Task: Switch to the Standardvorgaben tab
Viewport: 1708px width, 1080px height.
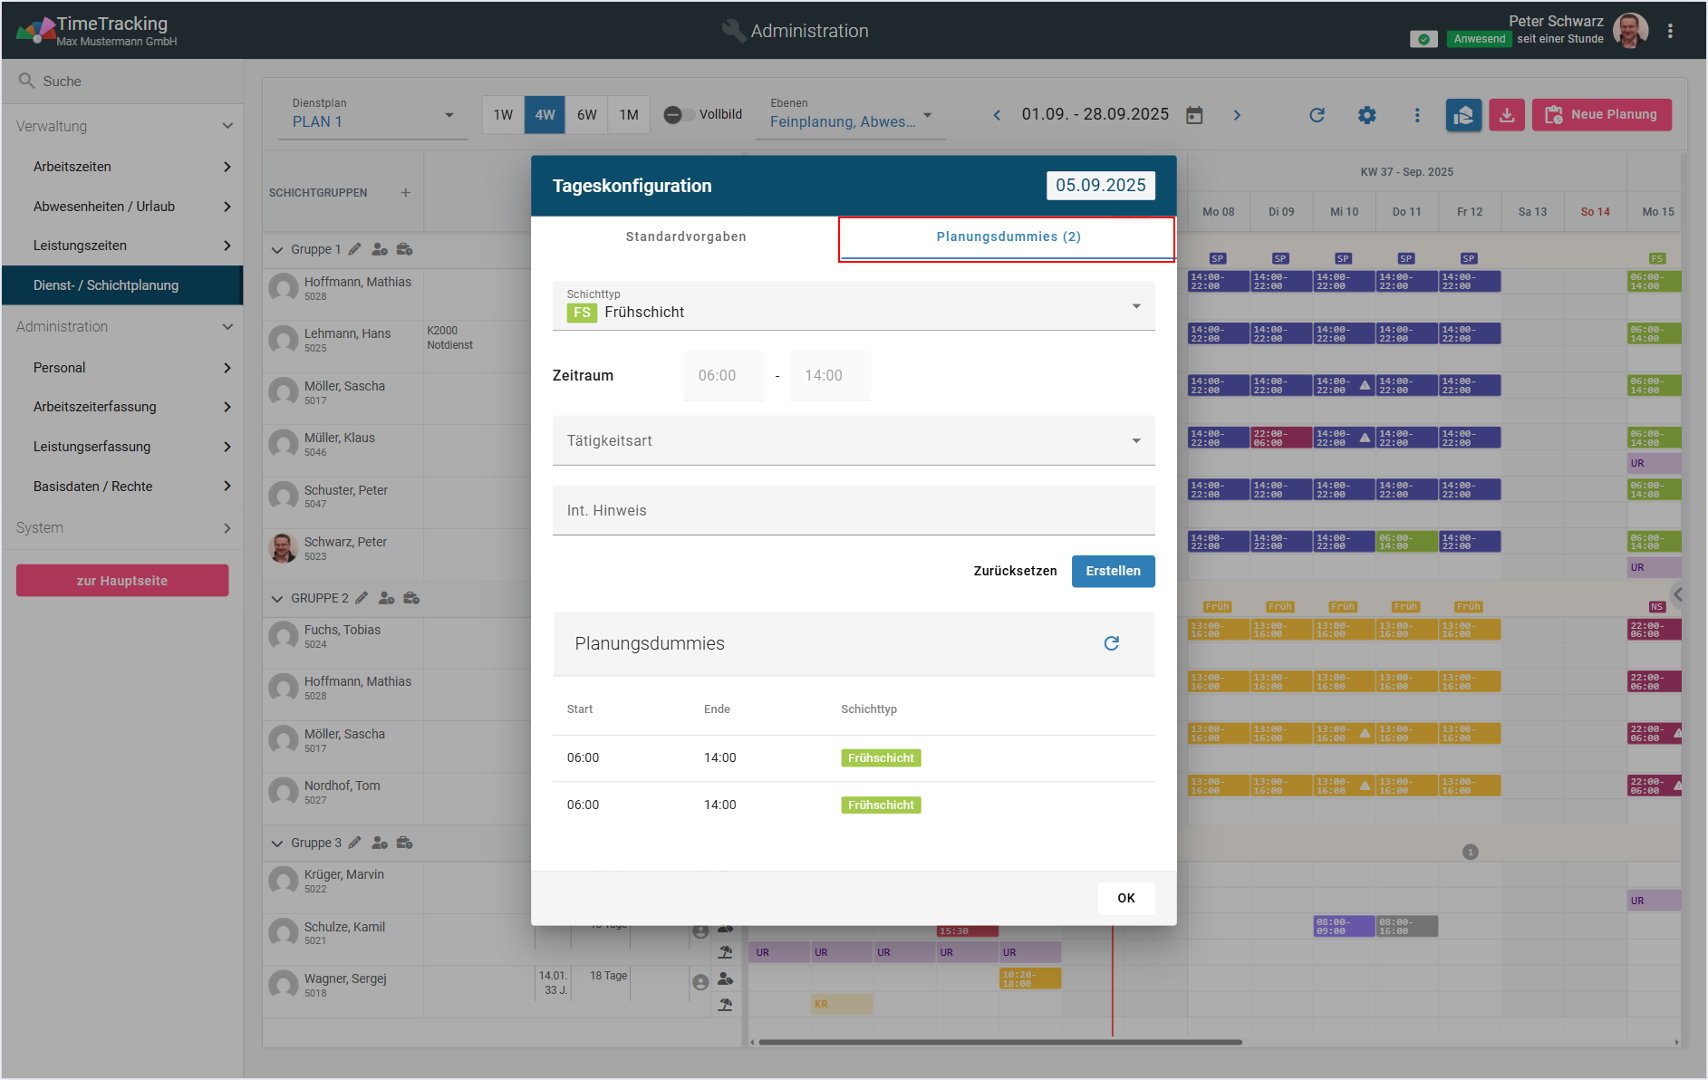Action: [686, 237]
